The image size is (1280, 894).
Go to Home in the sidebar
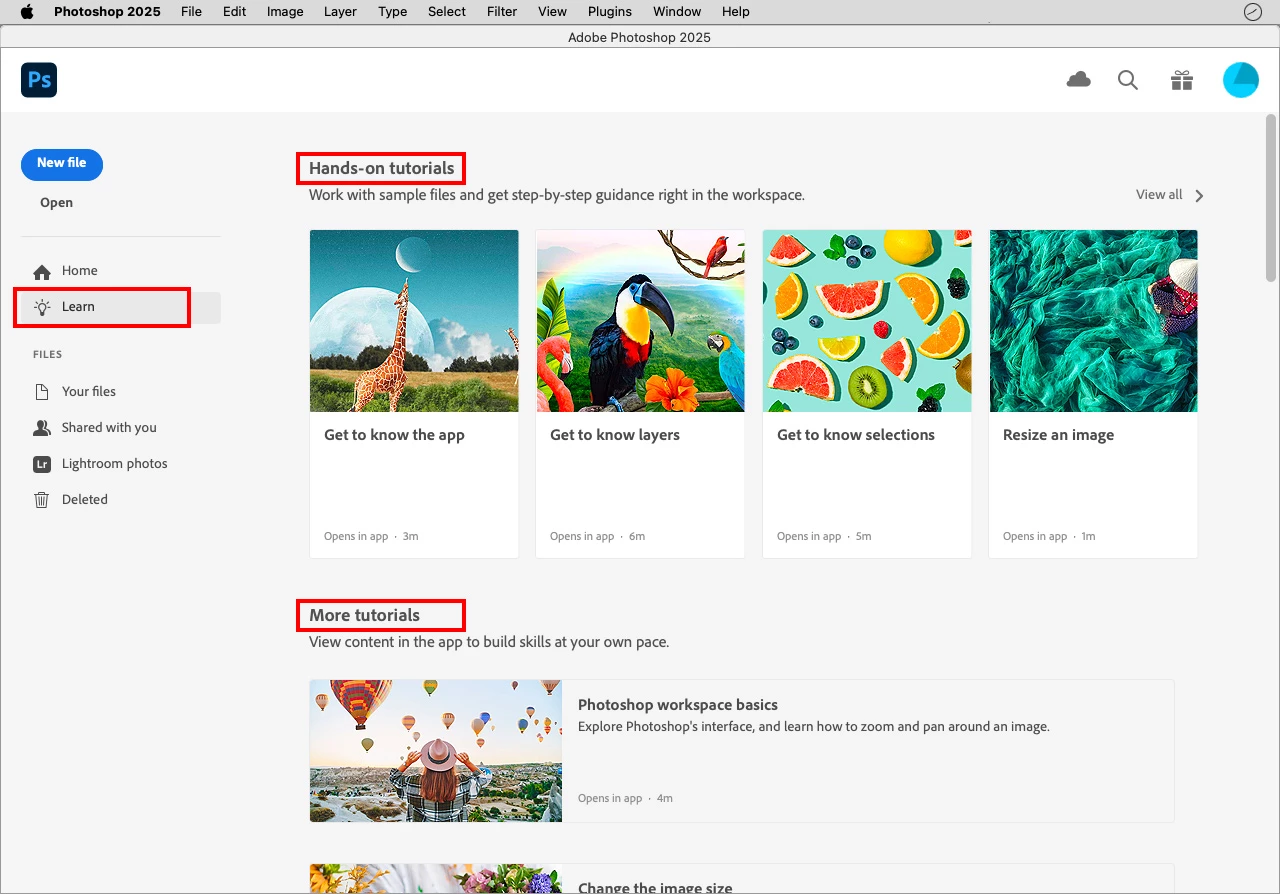120,271
